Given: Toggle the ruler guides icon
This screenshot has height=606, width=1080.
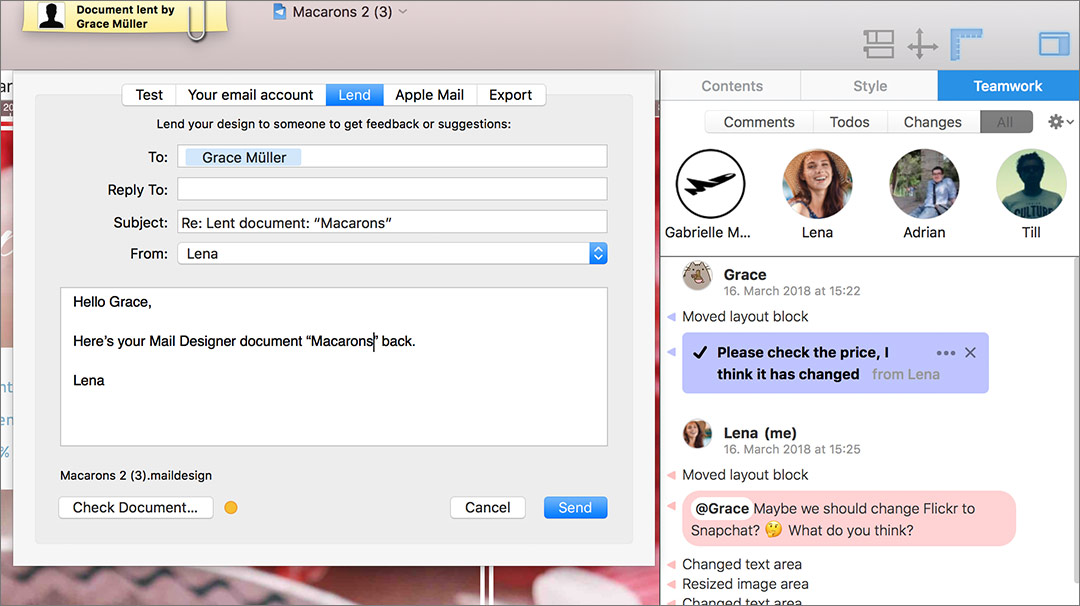Looking at the screenshot, I should click(x=966, y=45).
